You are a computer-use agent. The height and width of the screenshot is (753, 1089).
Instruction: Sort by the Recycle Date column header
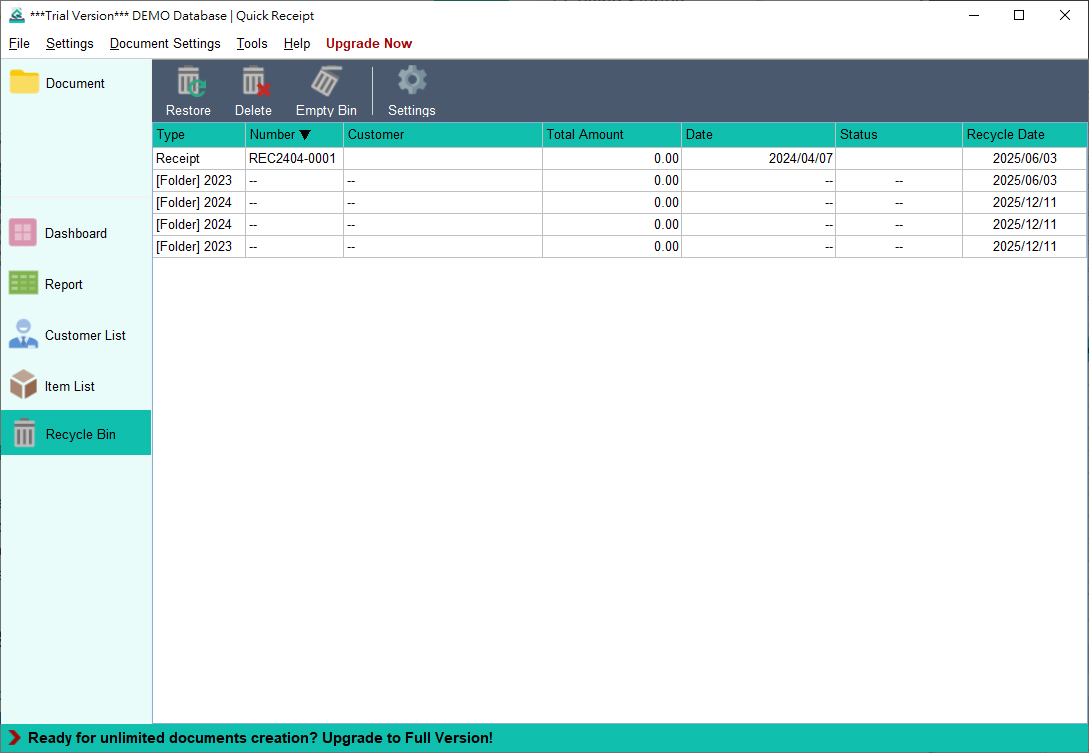(1024, 135)
